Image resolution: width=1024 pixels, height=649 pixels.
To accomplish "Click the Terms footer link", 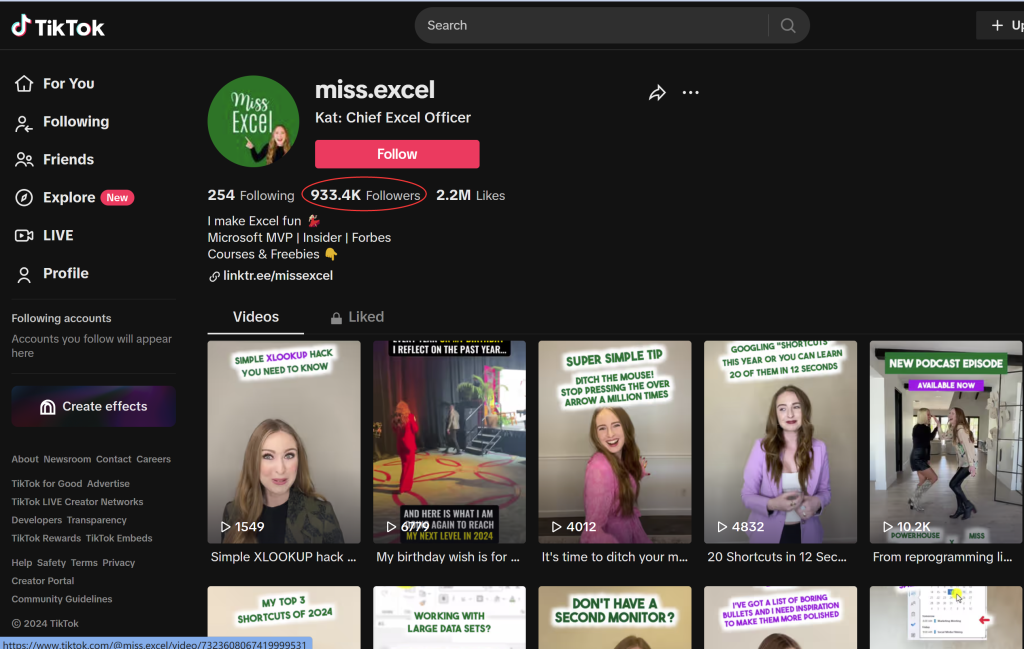I will click(84, 563).
